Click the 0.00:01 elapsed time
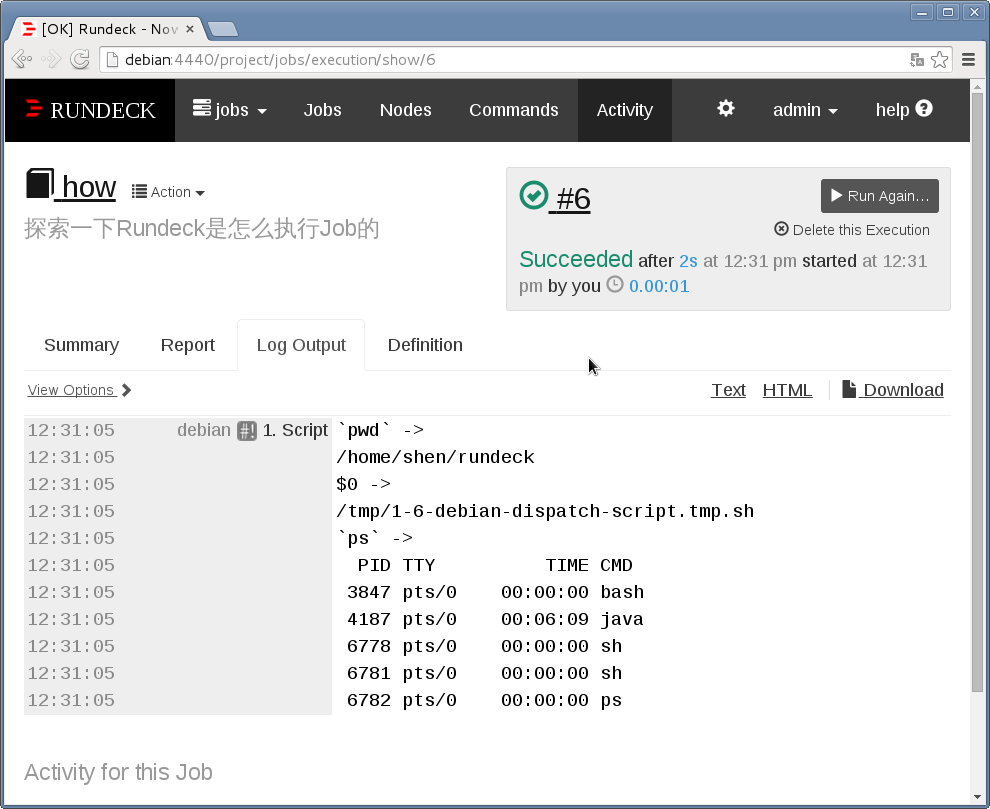 coord(659,286)
